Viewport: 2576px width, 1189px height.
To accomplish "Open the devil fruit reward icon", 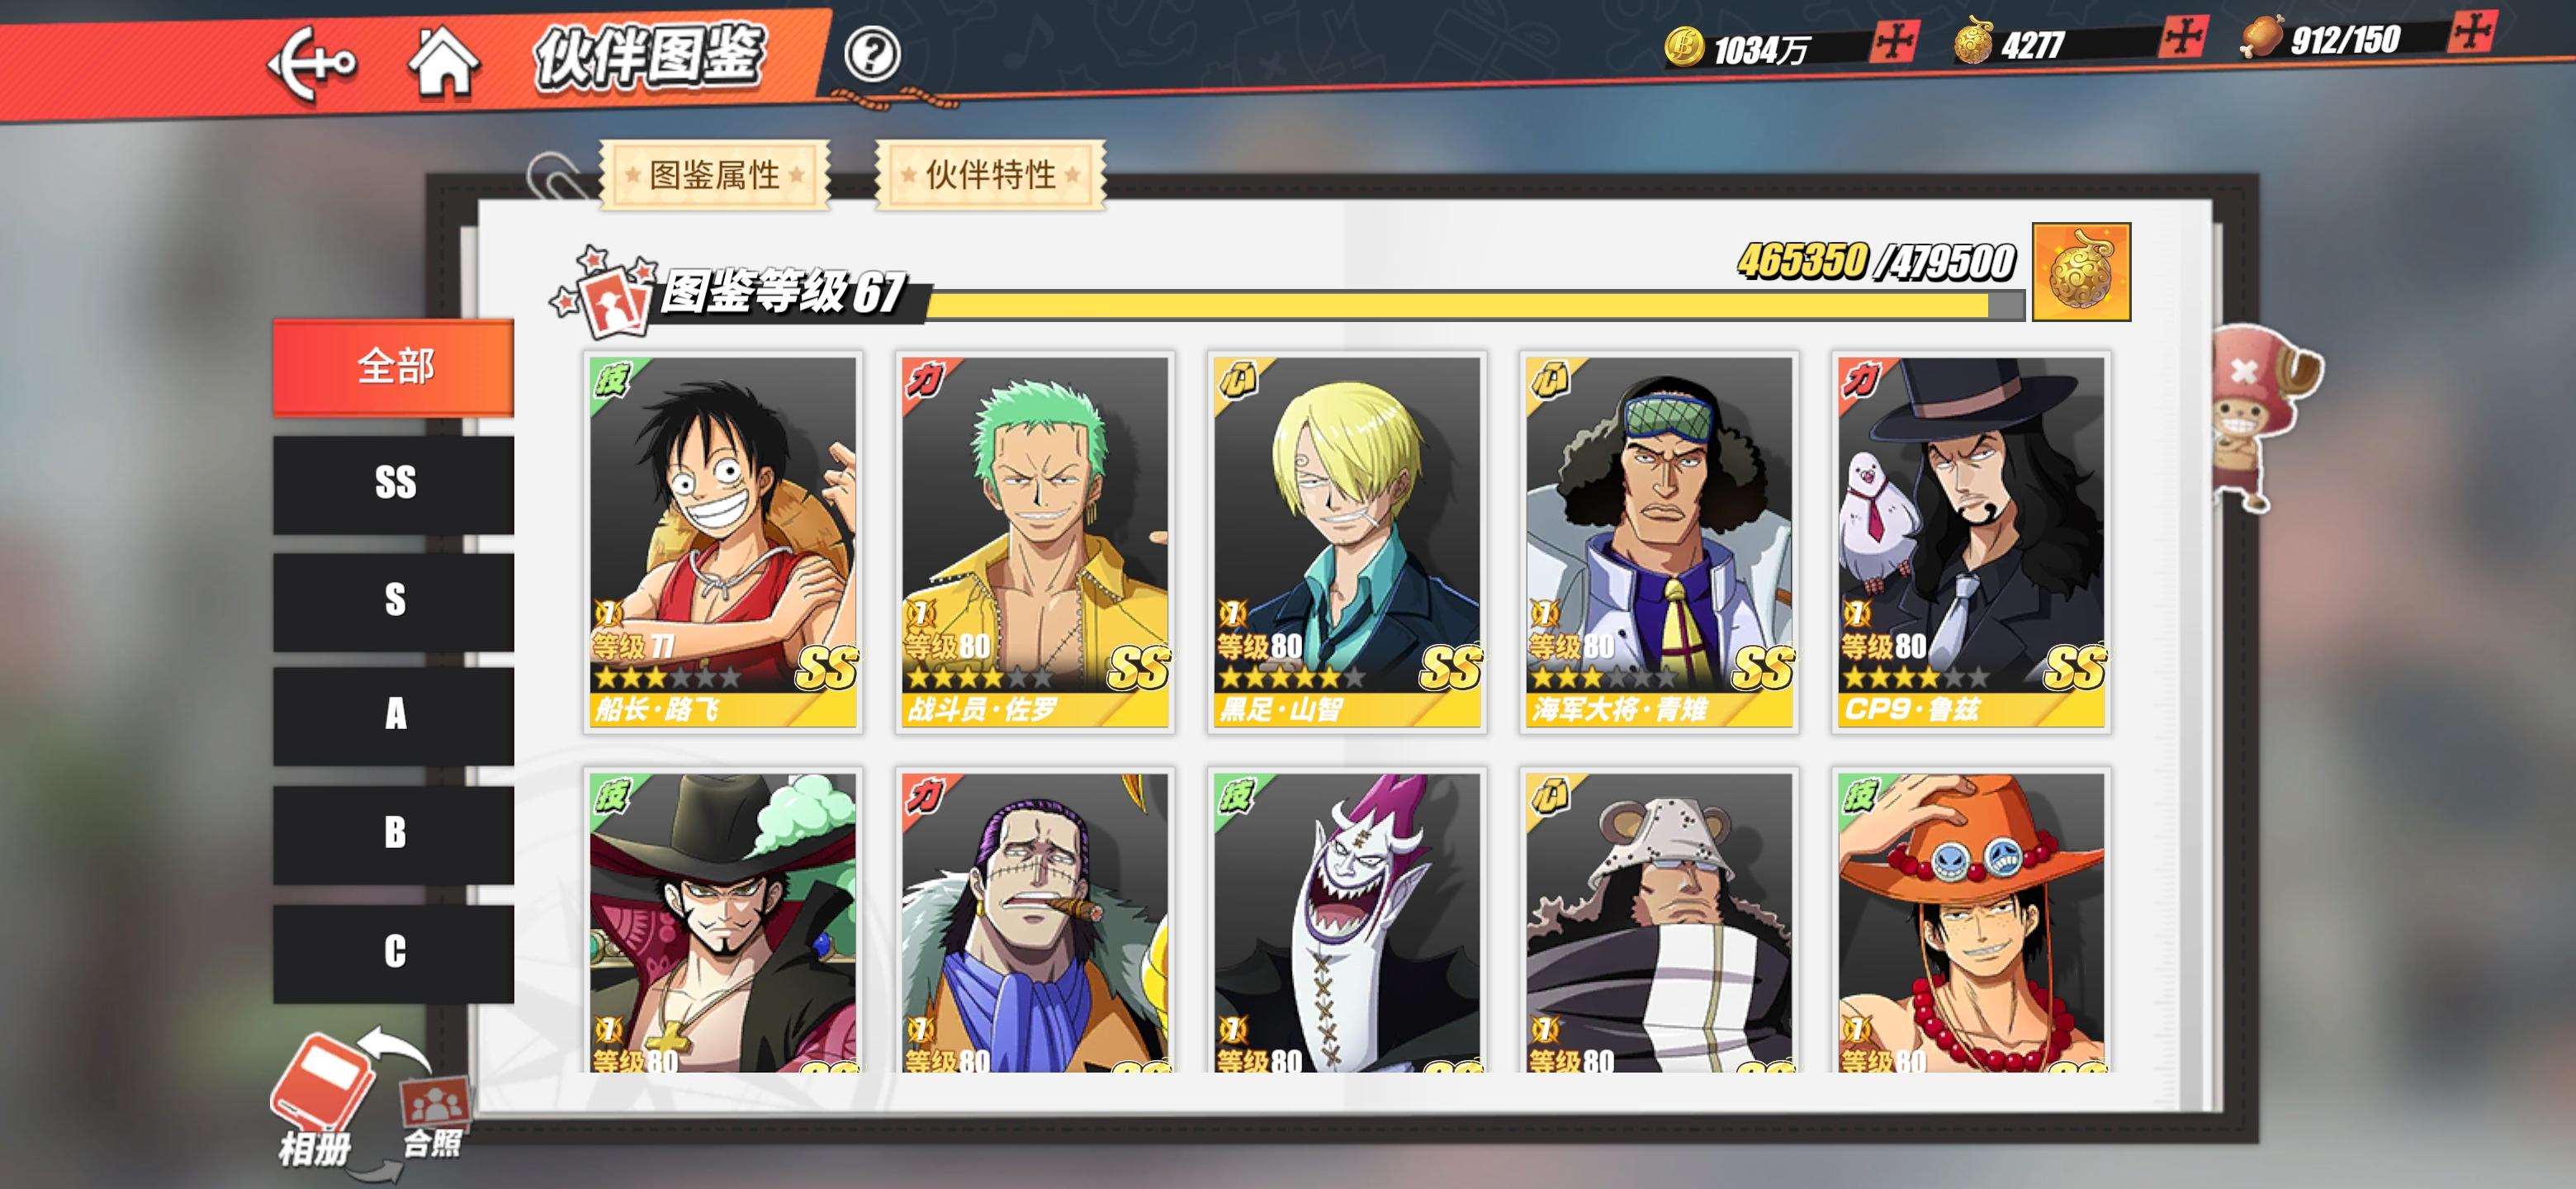I will pos(2081,272).
